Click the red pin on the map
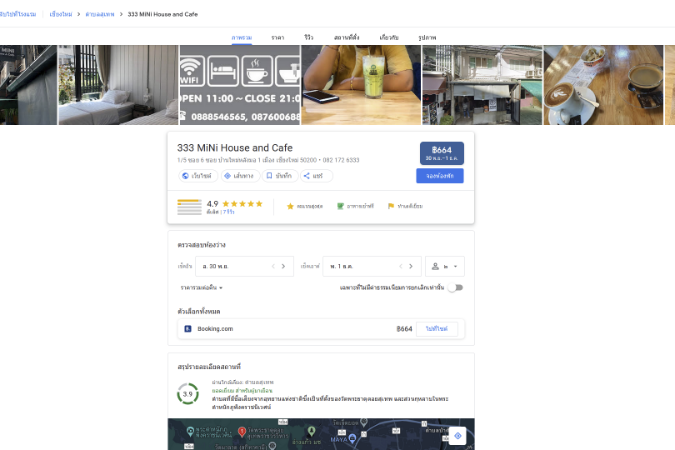This screenshot has height=450, width=675. tap(242, 431)
